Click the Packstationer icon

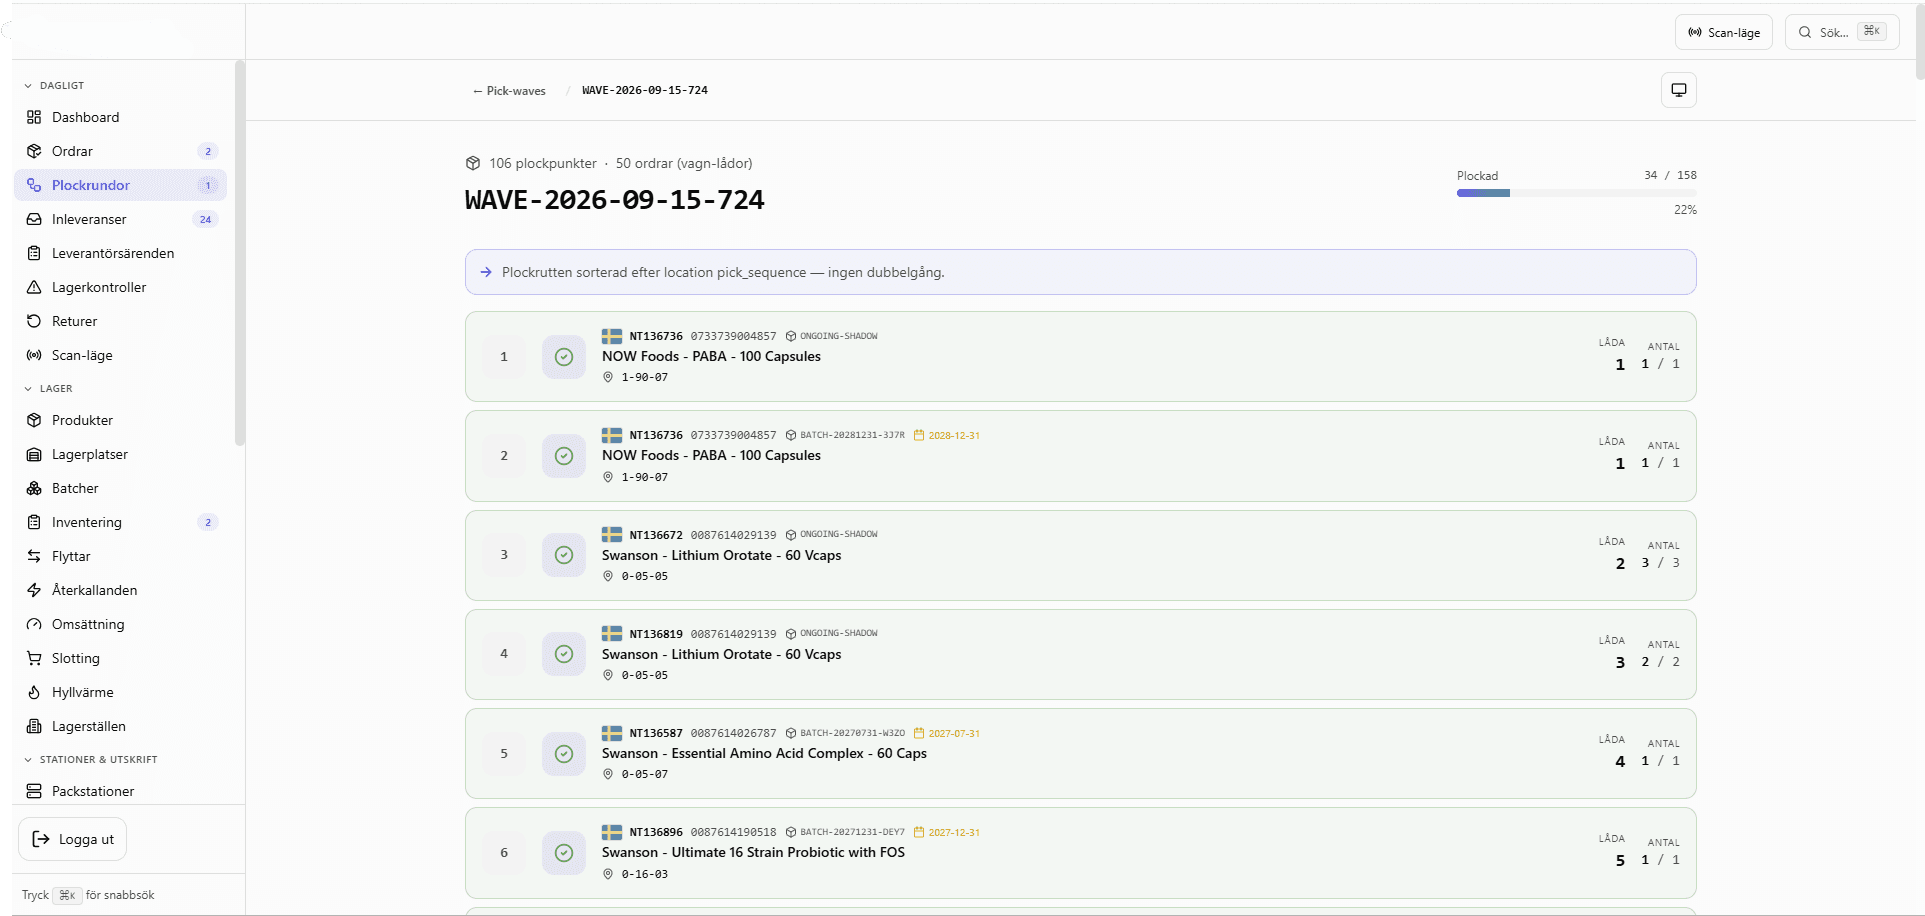pyautogui.click(x=34, y=791)
